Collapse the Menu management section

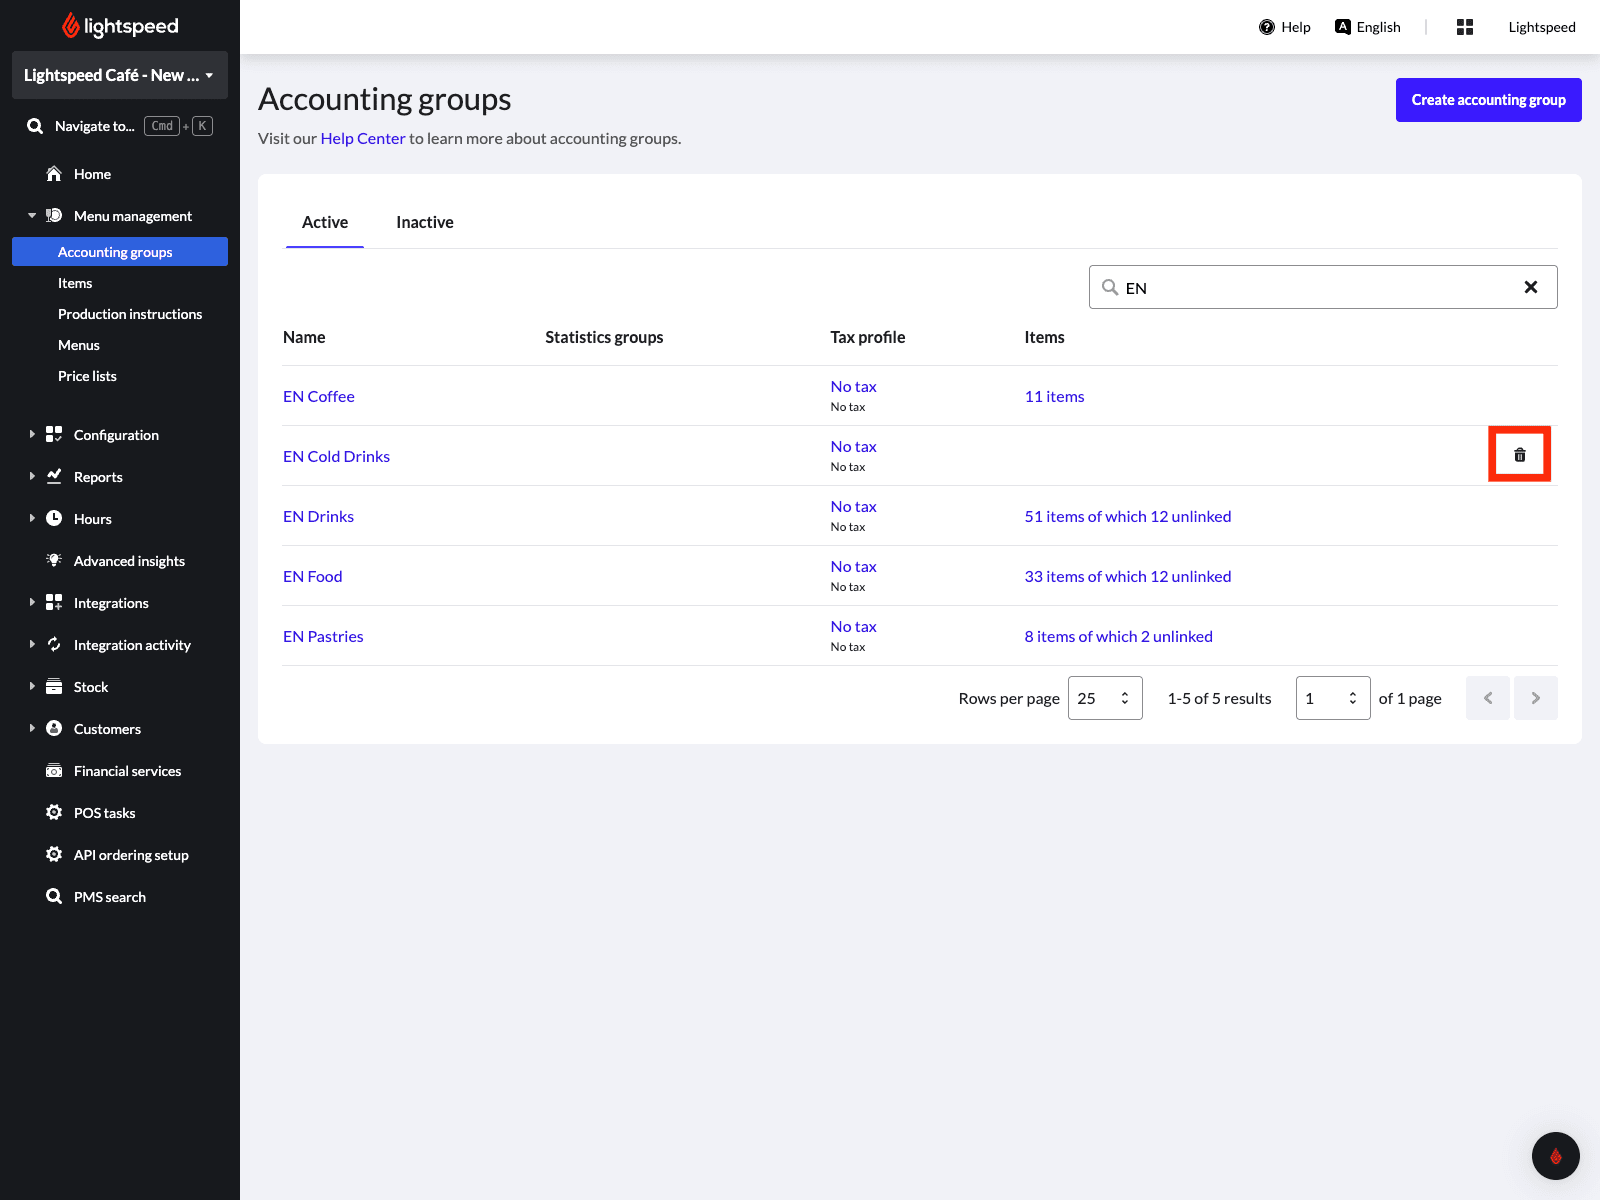click(32, 216)
